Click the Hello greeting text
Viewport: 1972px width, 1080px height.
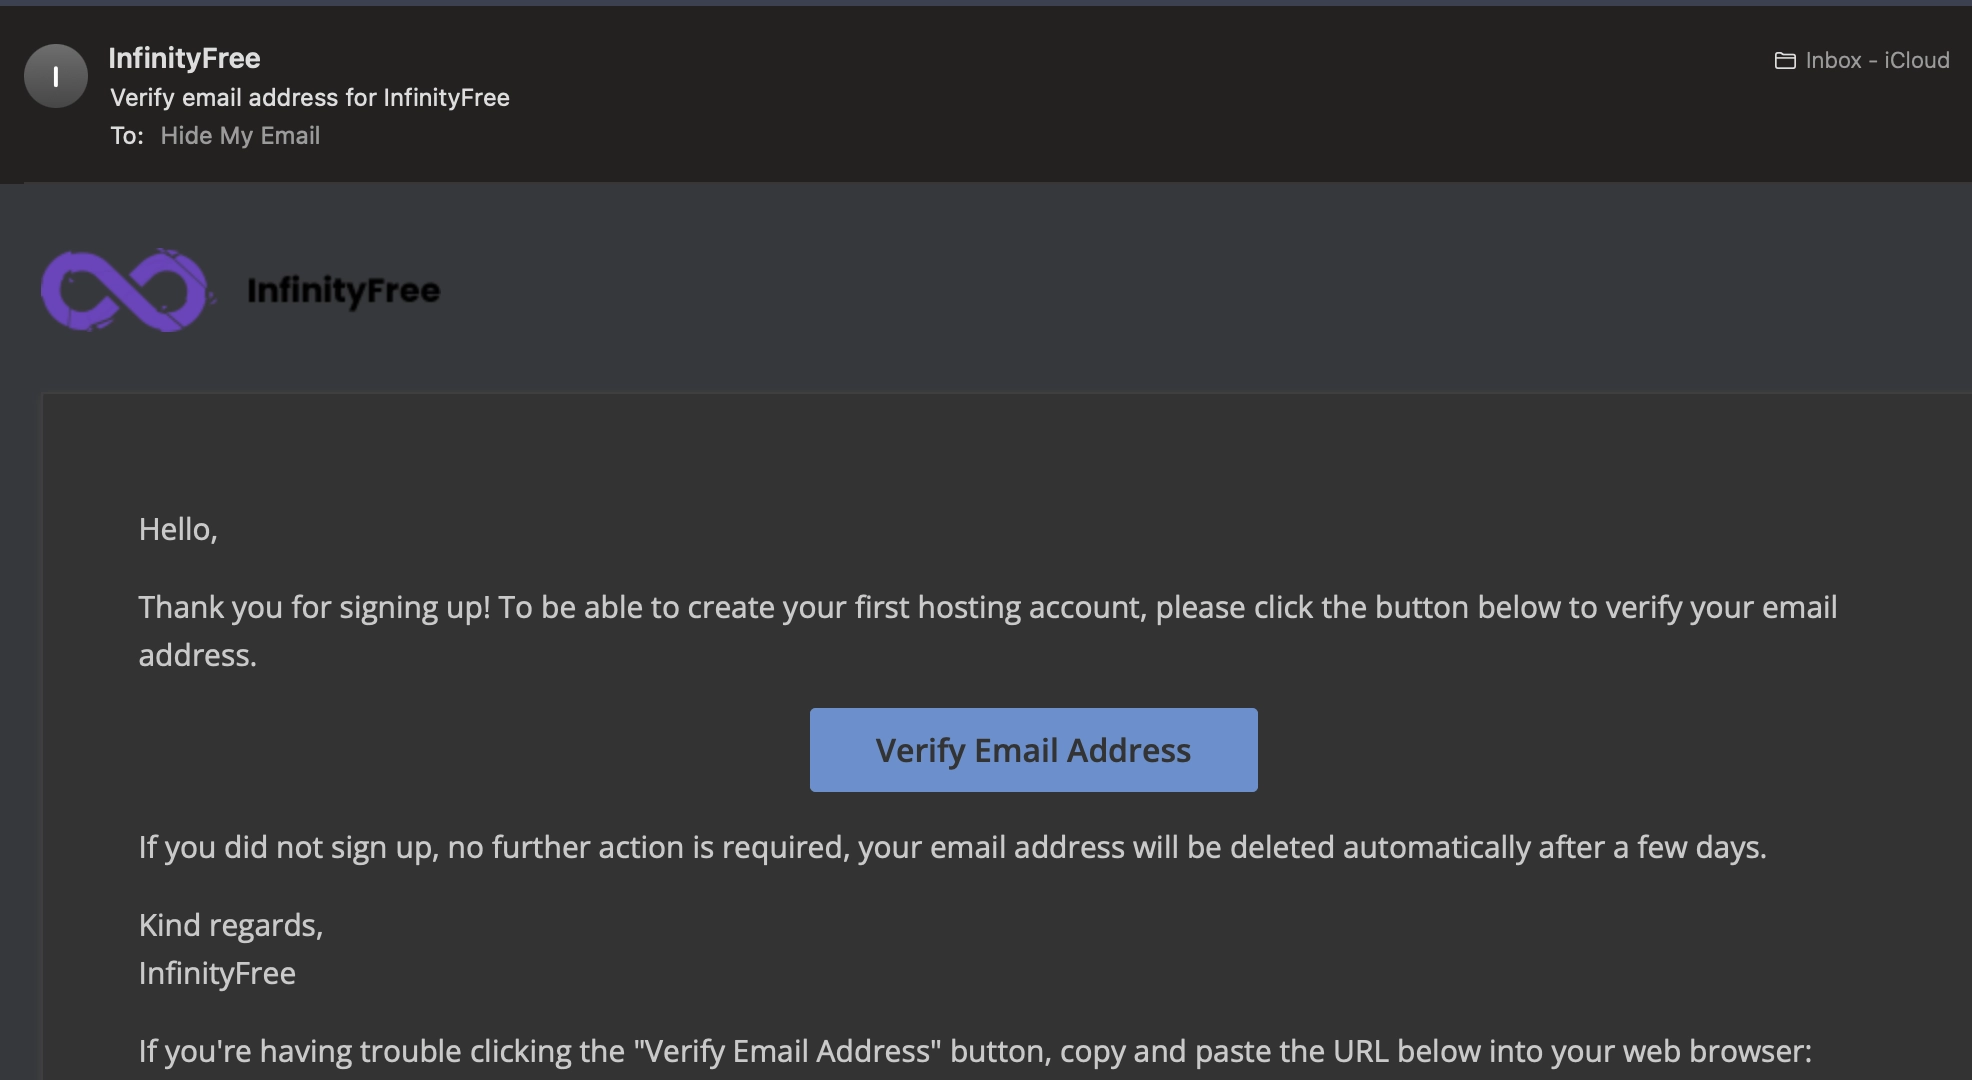[x=178, y=530]
